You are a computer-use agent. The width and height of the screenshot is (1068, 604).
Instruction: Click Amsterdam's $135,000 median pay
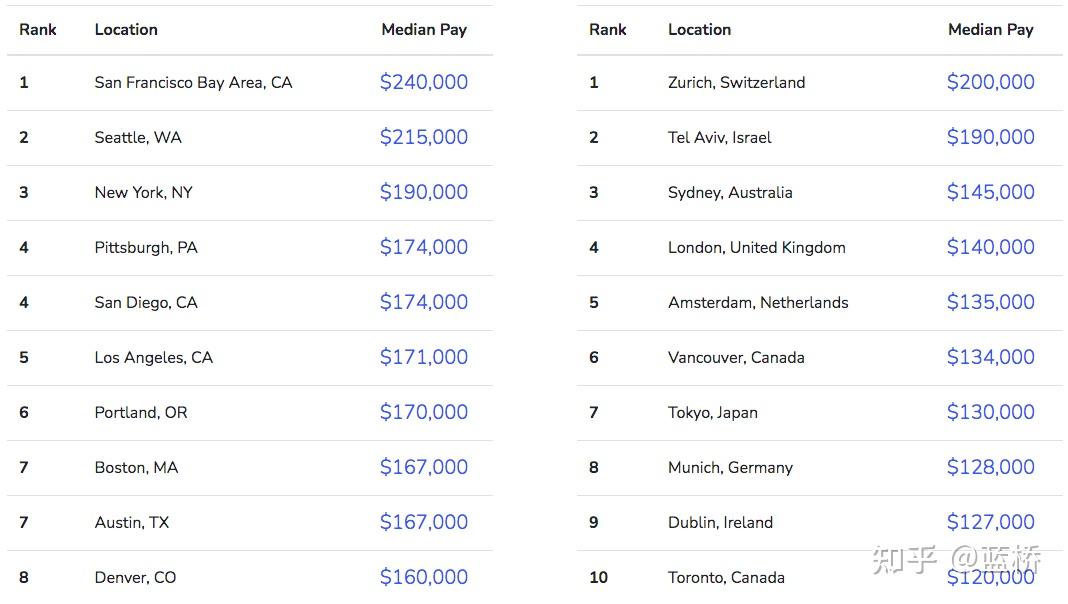click(x=990, y=302)
